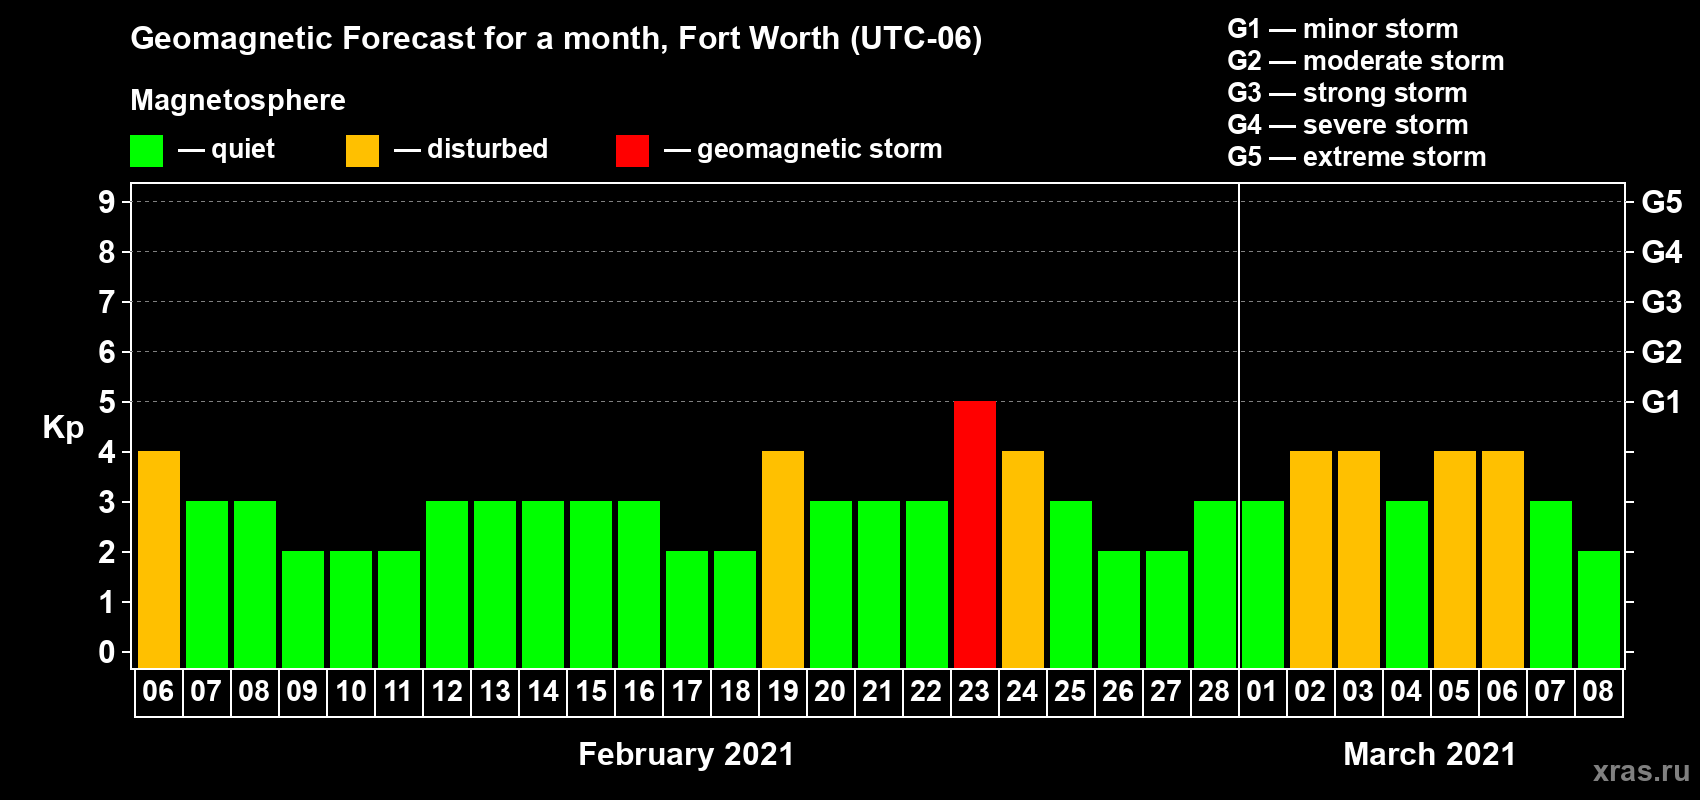Click the Kp value 0 axis label
Image resolution: width=1700 pixels, height=800 pixels.
click(x=107, y=652)
